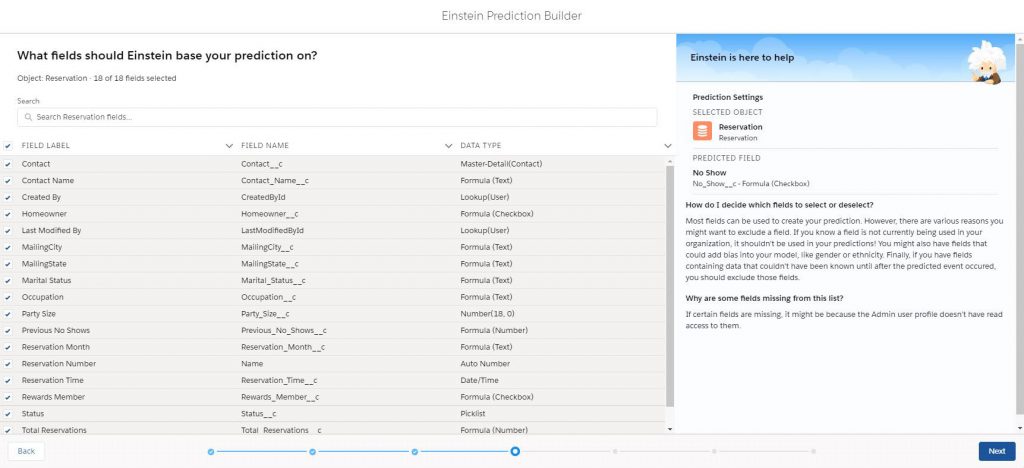
Task: Click second completed progress step checkmark
Action: coord(313,451)
